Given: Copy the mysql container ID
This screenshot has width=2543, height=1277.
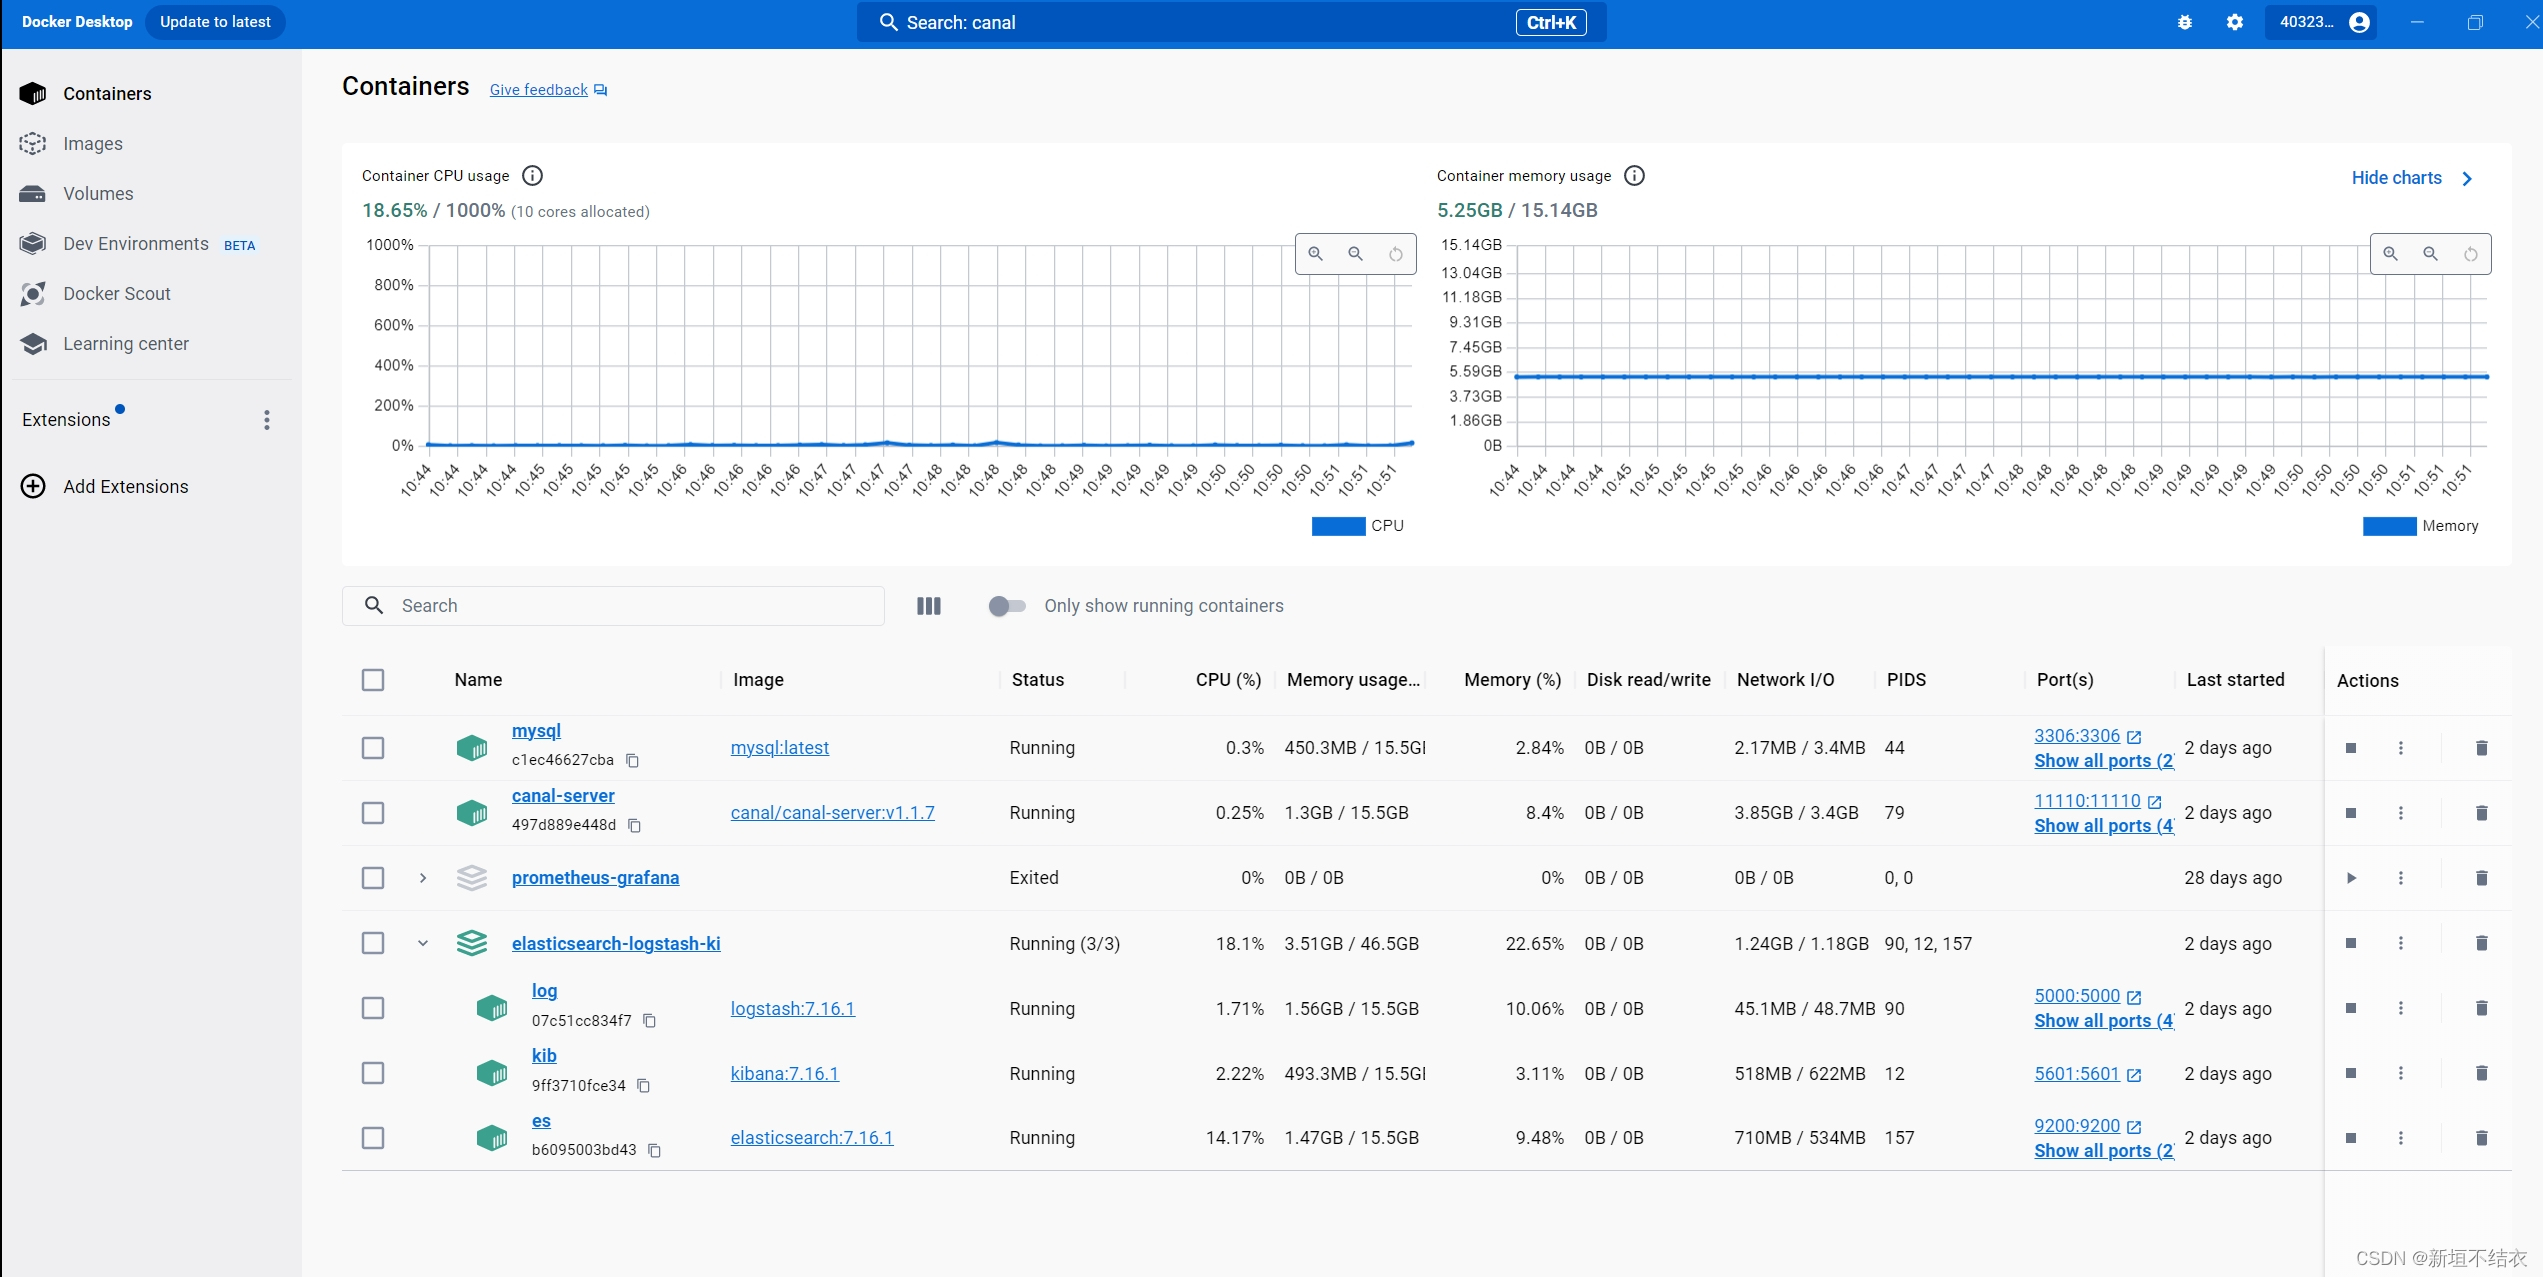Looking at the screenshot, I should tap(632, 761).
